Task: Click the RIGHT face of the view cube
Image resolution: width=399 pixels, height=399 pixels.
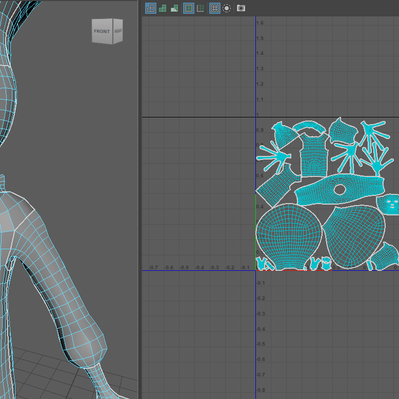Action: pos(118,31)
